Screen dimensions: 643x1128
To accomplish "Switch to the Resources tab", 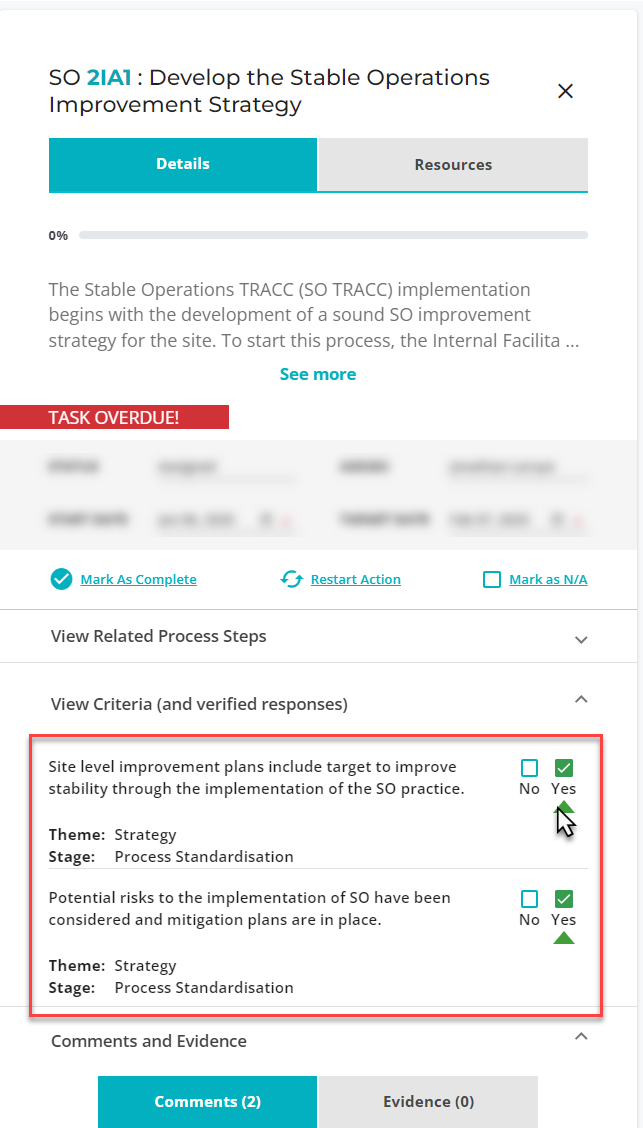I will click(453, 165).
